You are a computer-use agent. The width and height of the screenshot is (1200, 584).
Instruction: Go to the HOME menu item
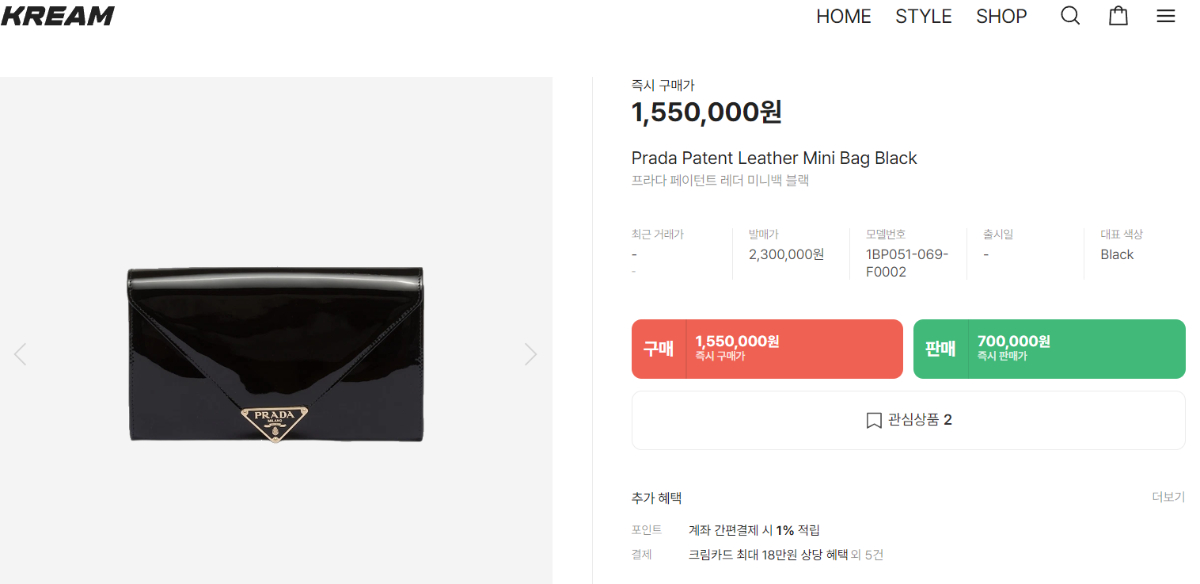(x=843, y=16)
